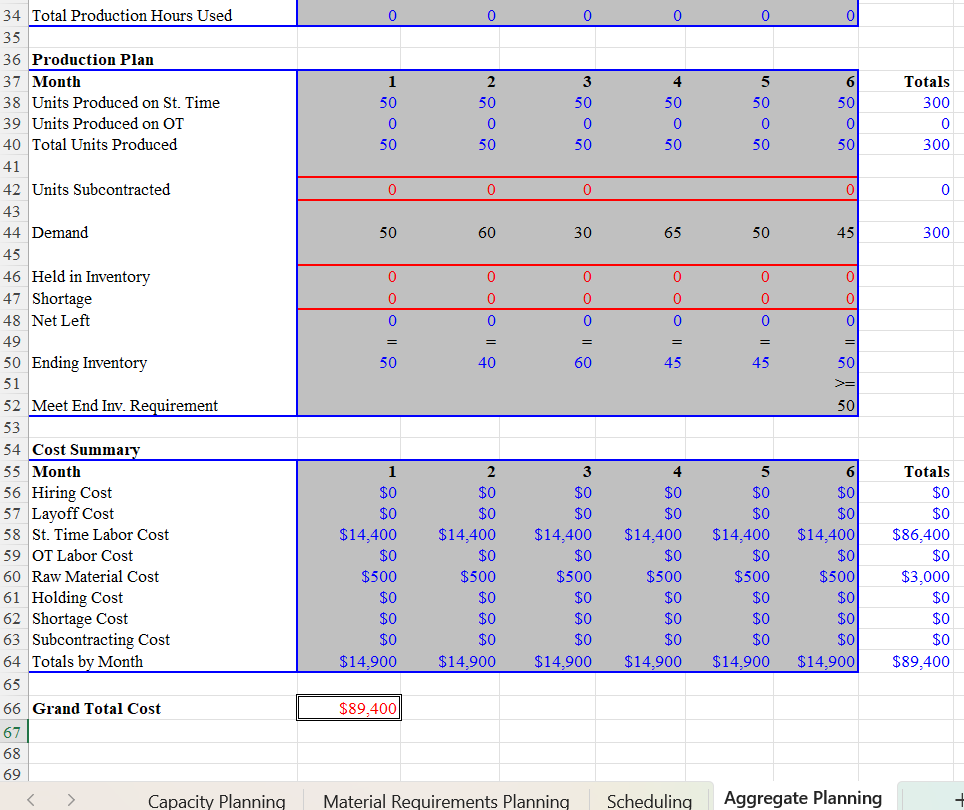Click Totals header in Production Plan
The height and width of the screenshot is (810, 964).
[x=926, y=82]
